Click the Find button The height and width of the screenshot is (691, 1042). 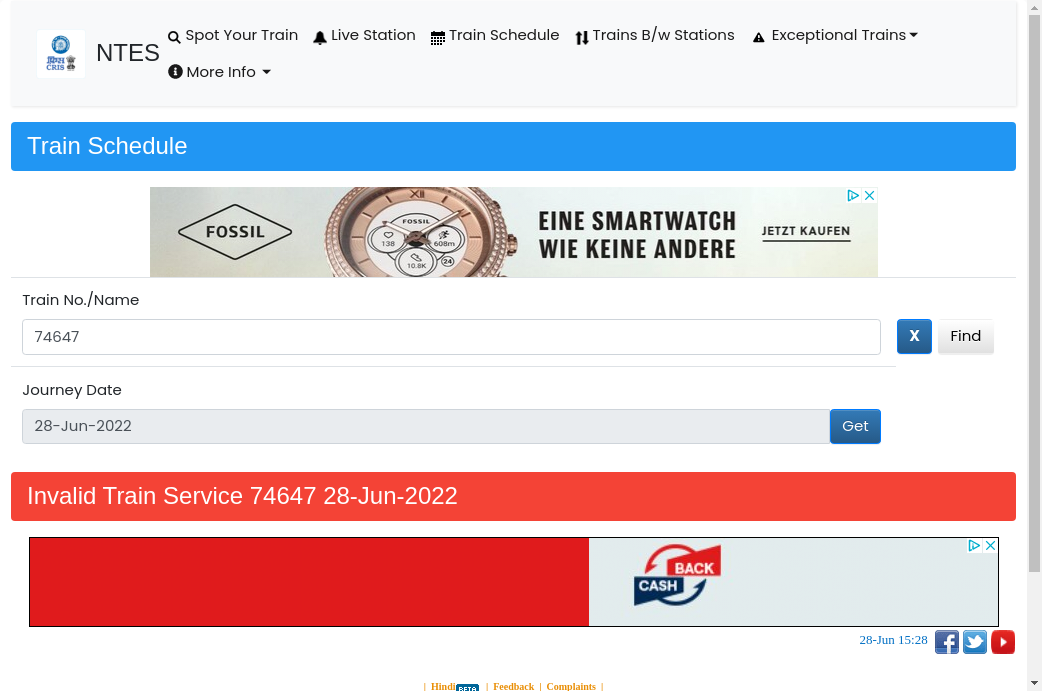point(966,336)
